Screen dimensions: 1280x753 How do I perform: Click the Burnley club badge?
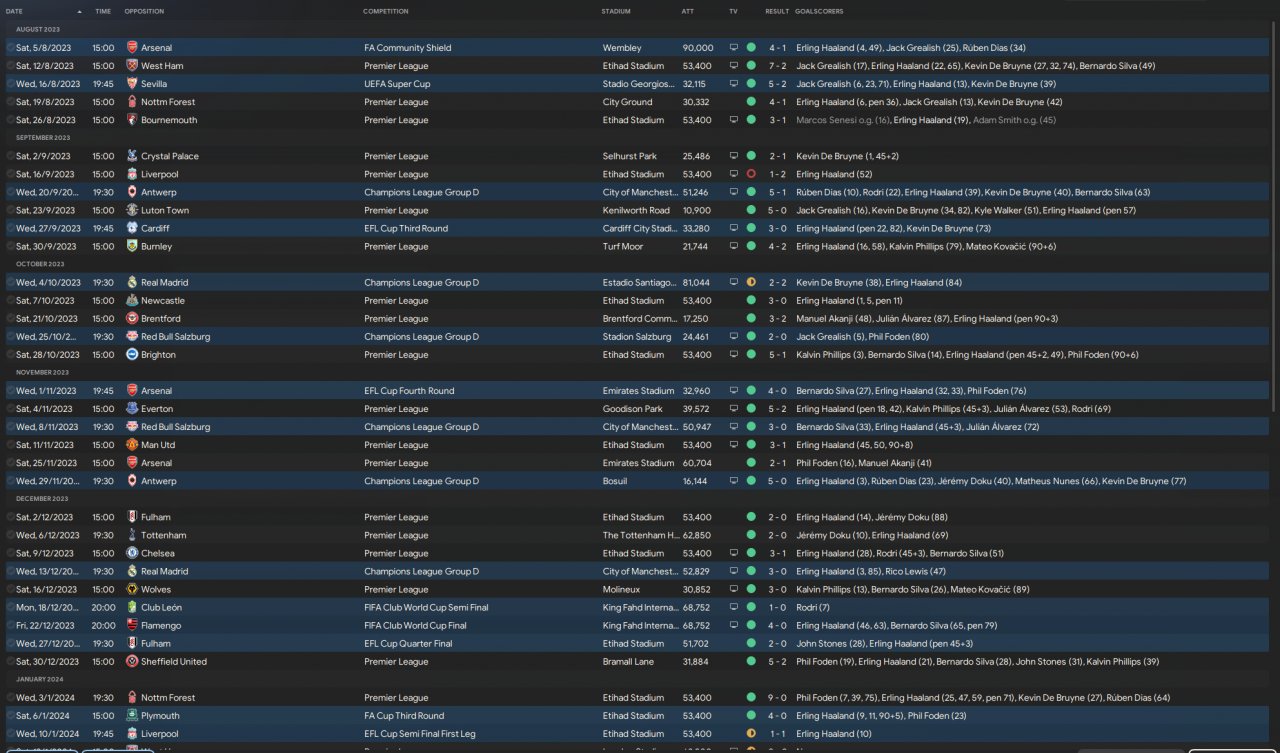tap(132, 246)
